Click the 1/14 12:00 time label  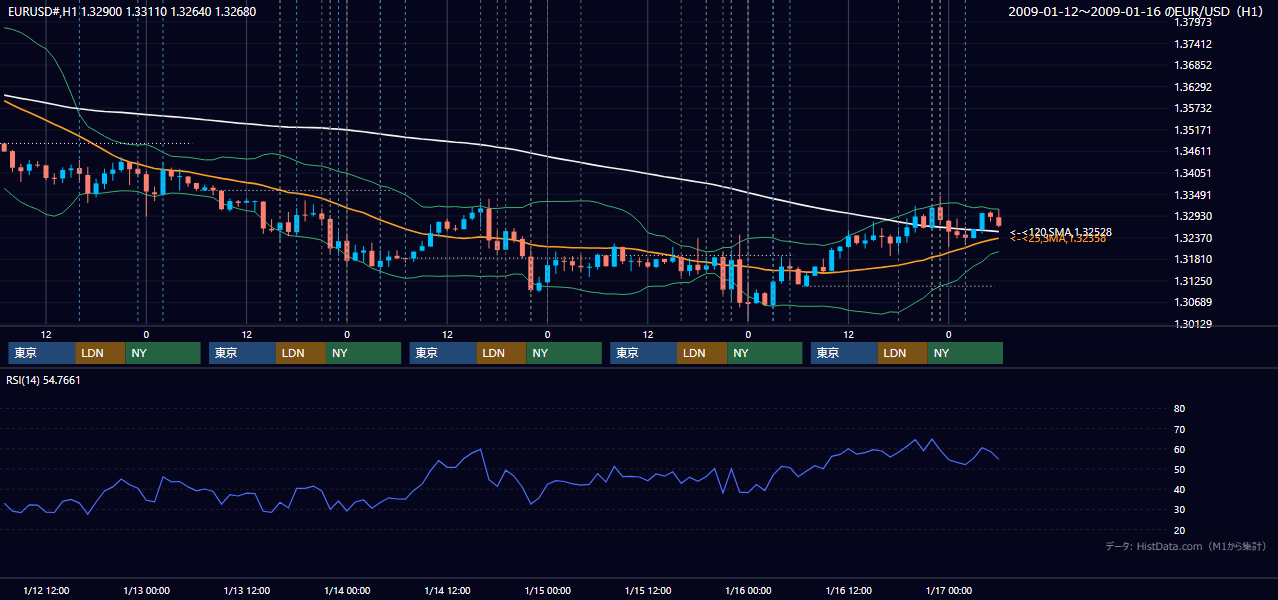[x=447, y=591]
